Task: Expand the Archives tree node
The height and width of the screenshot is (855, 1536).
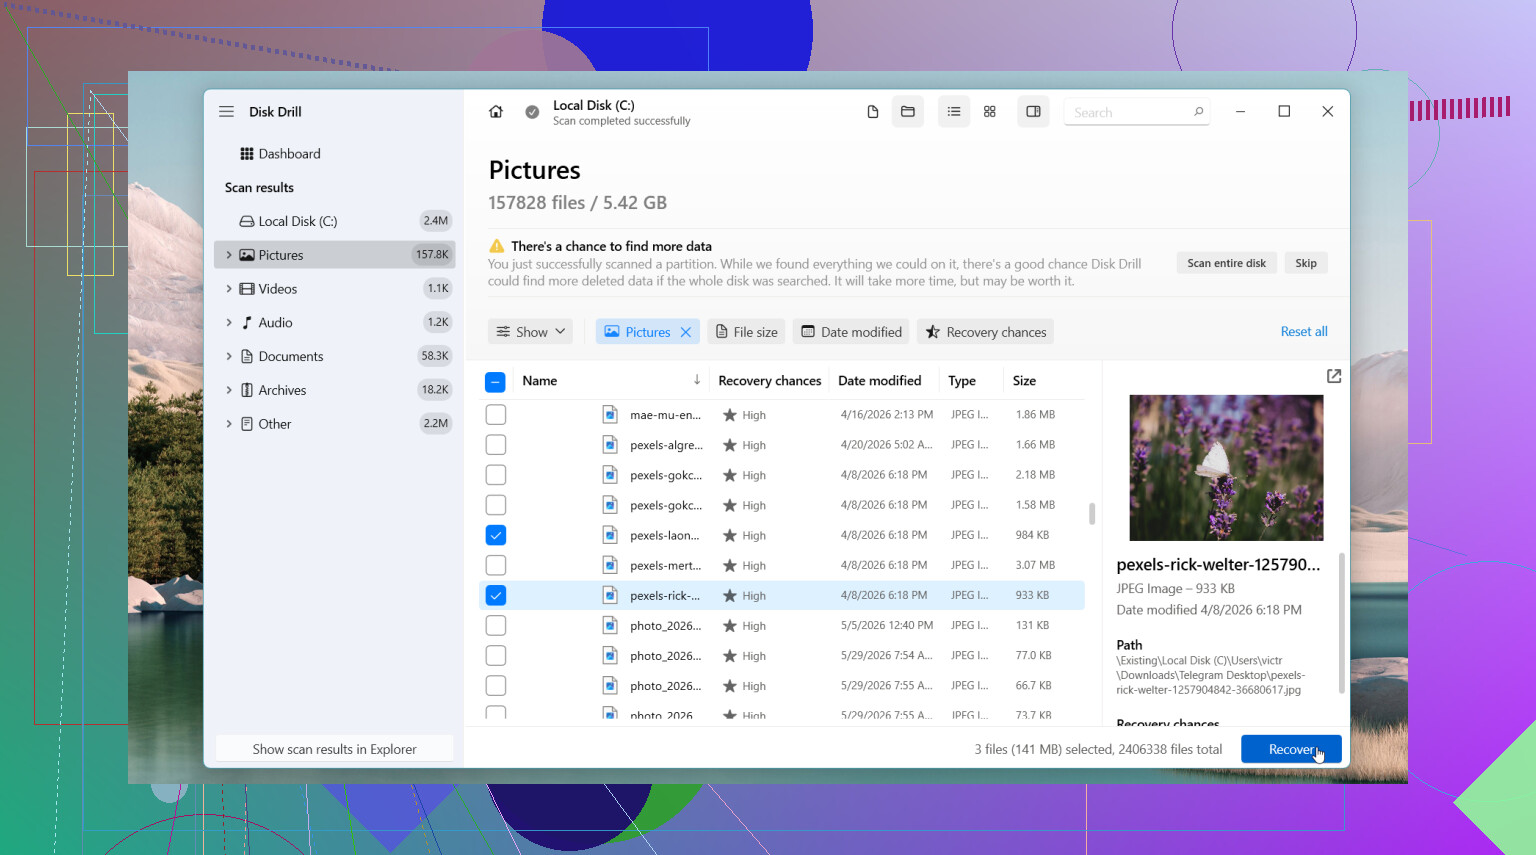Action: click(x=229, y=390)
